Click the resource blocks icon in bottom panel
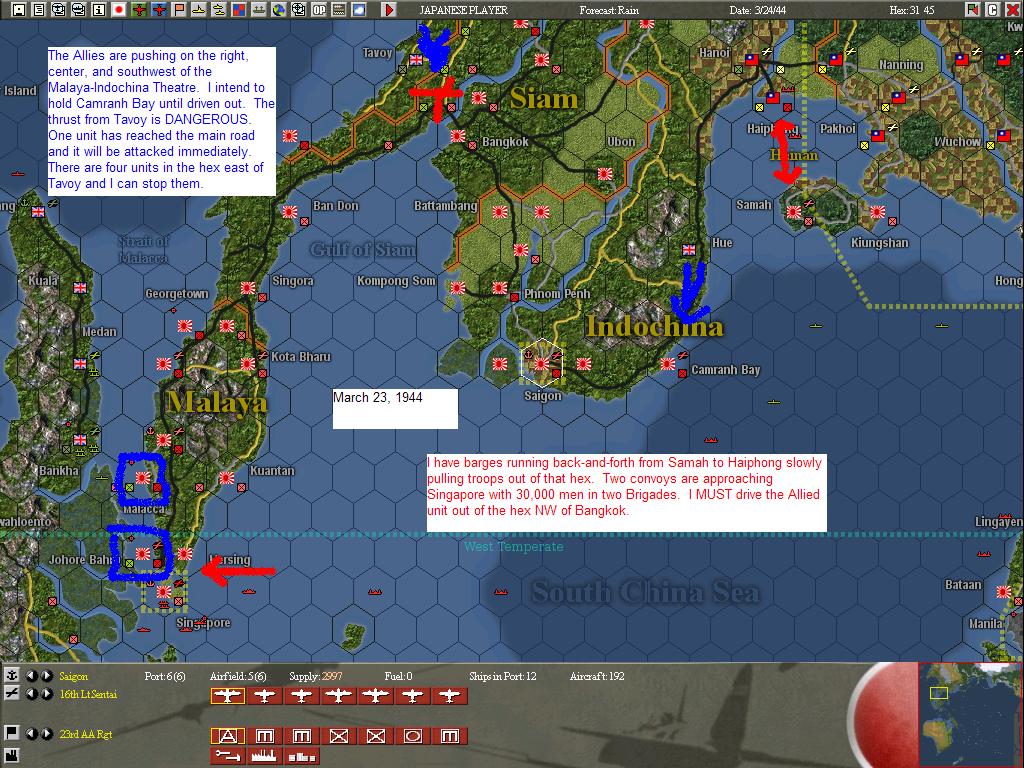The image size is (1024, 768). point(302,756)
